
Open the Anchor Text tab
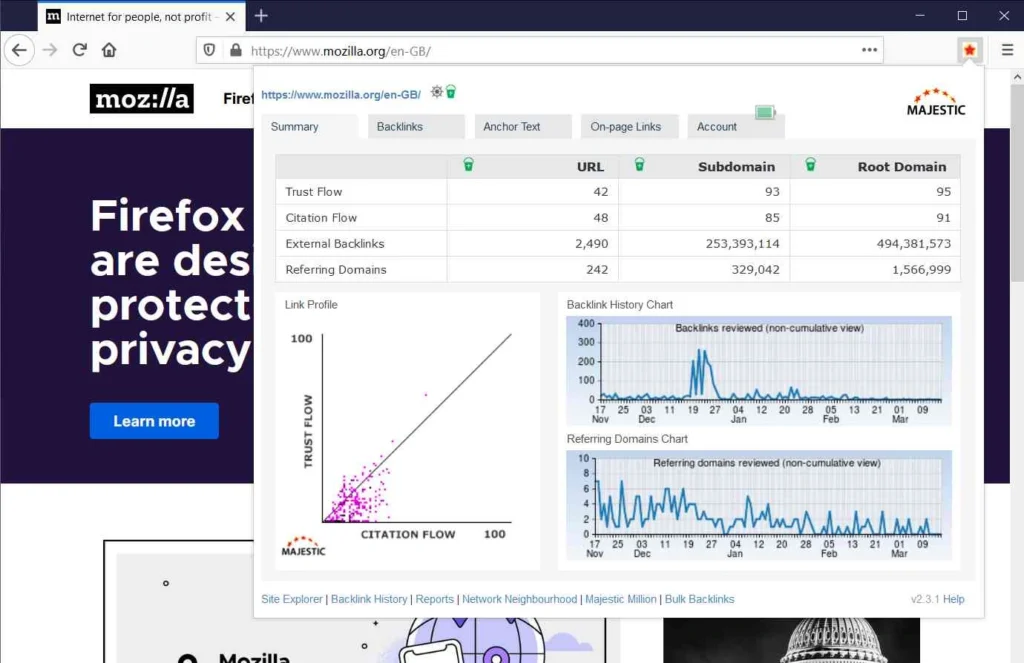523,127
